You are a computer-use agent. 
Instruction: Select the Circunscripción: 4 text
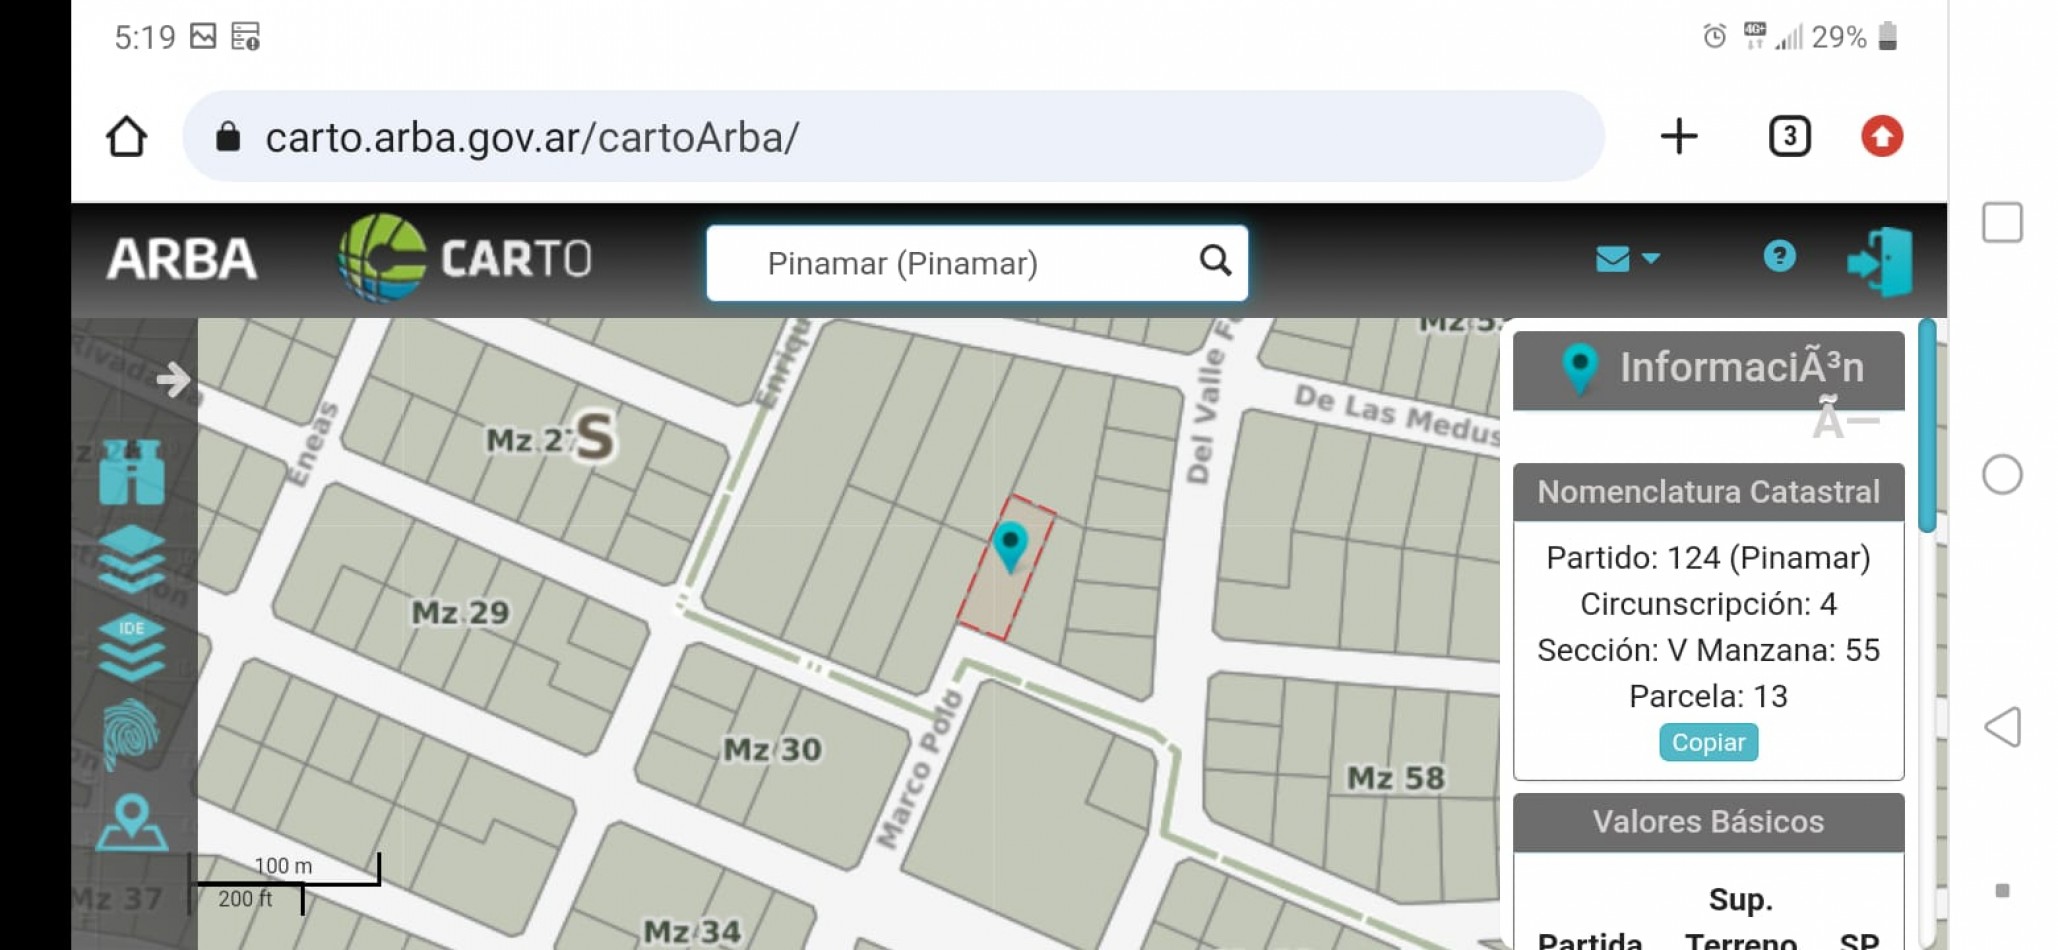[x=1708, y=604]
